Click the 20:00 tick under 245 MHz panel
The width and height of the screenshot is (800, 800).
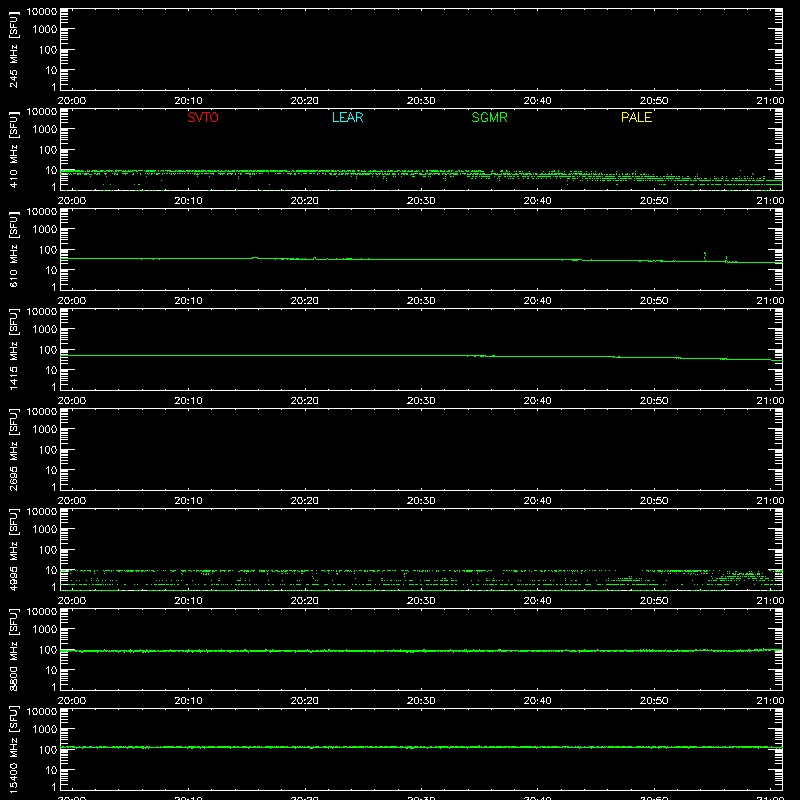pyautogui.click(x=72, y=101)
